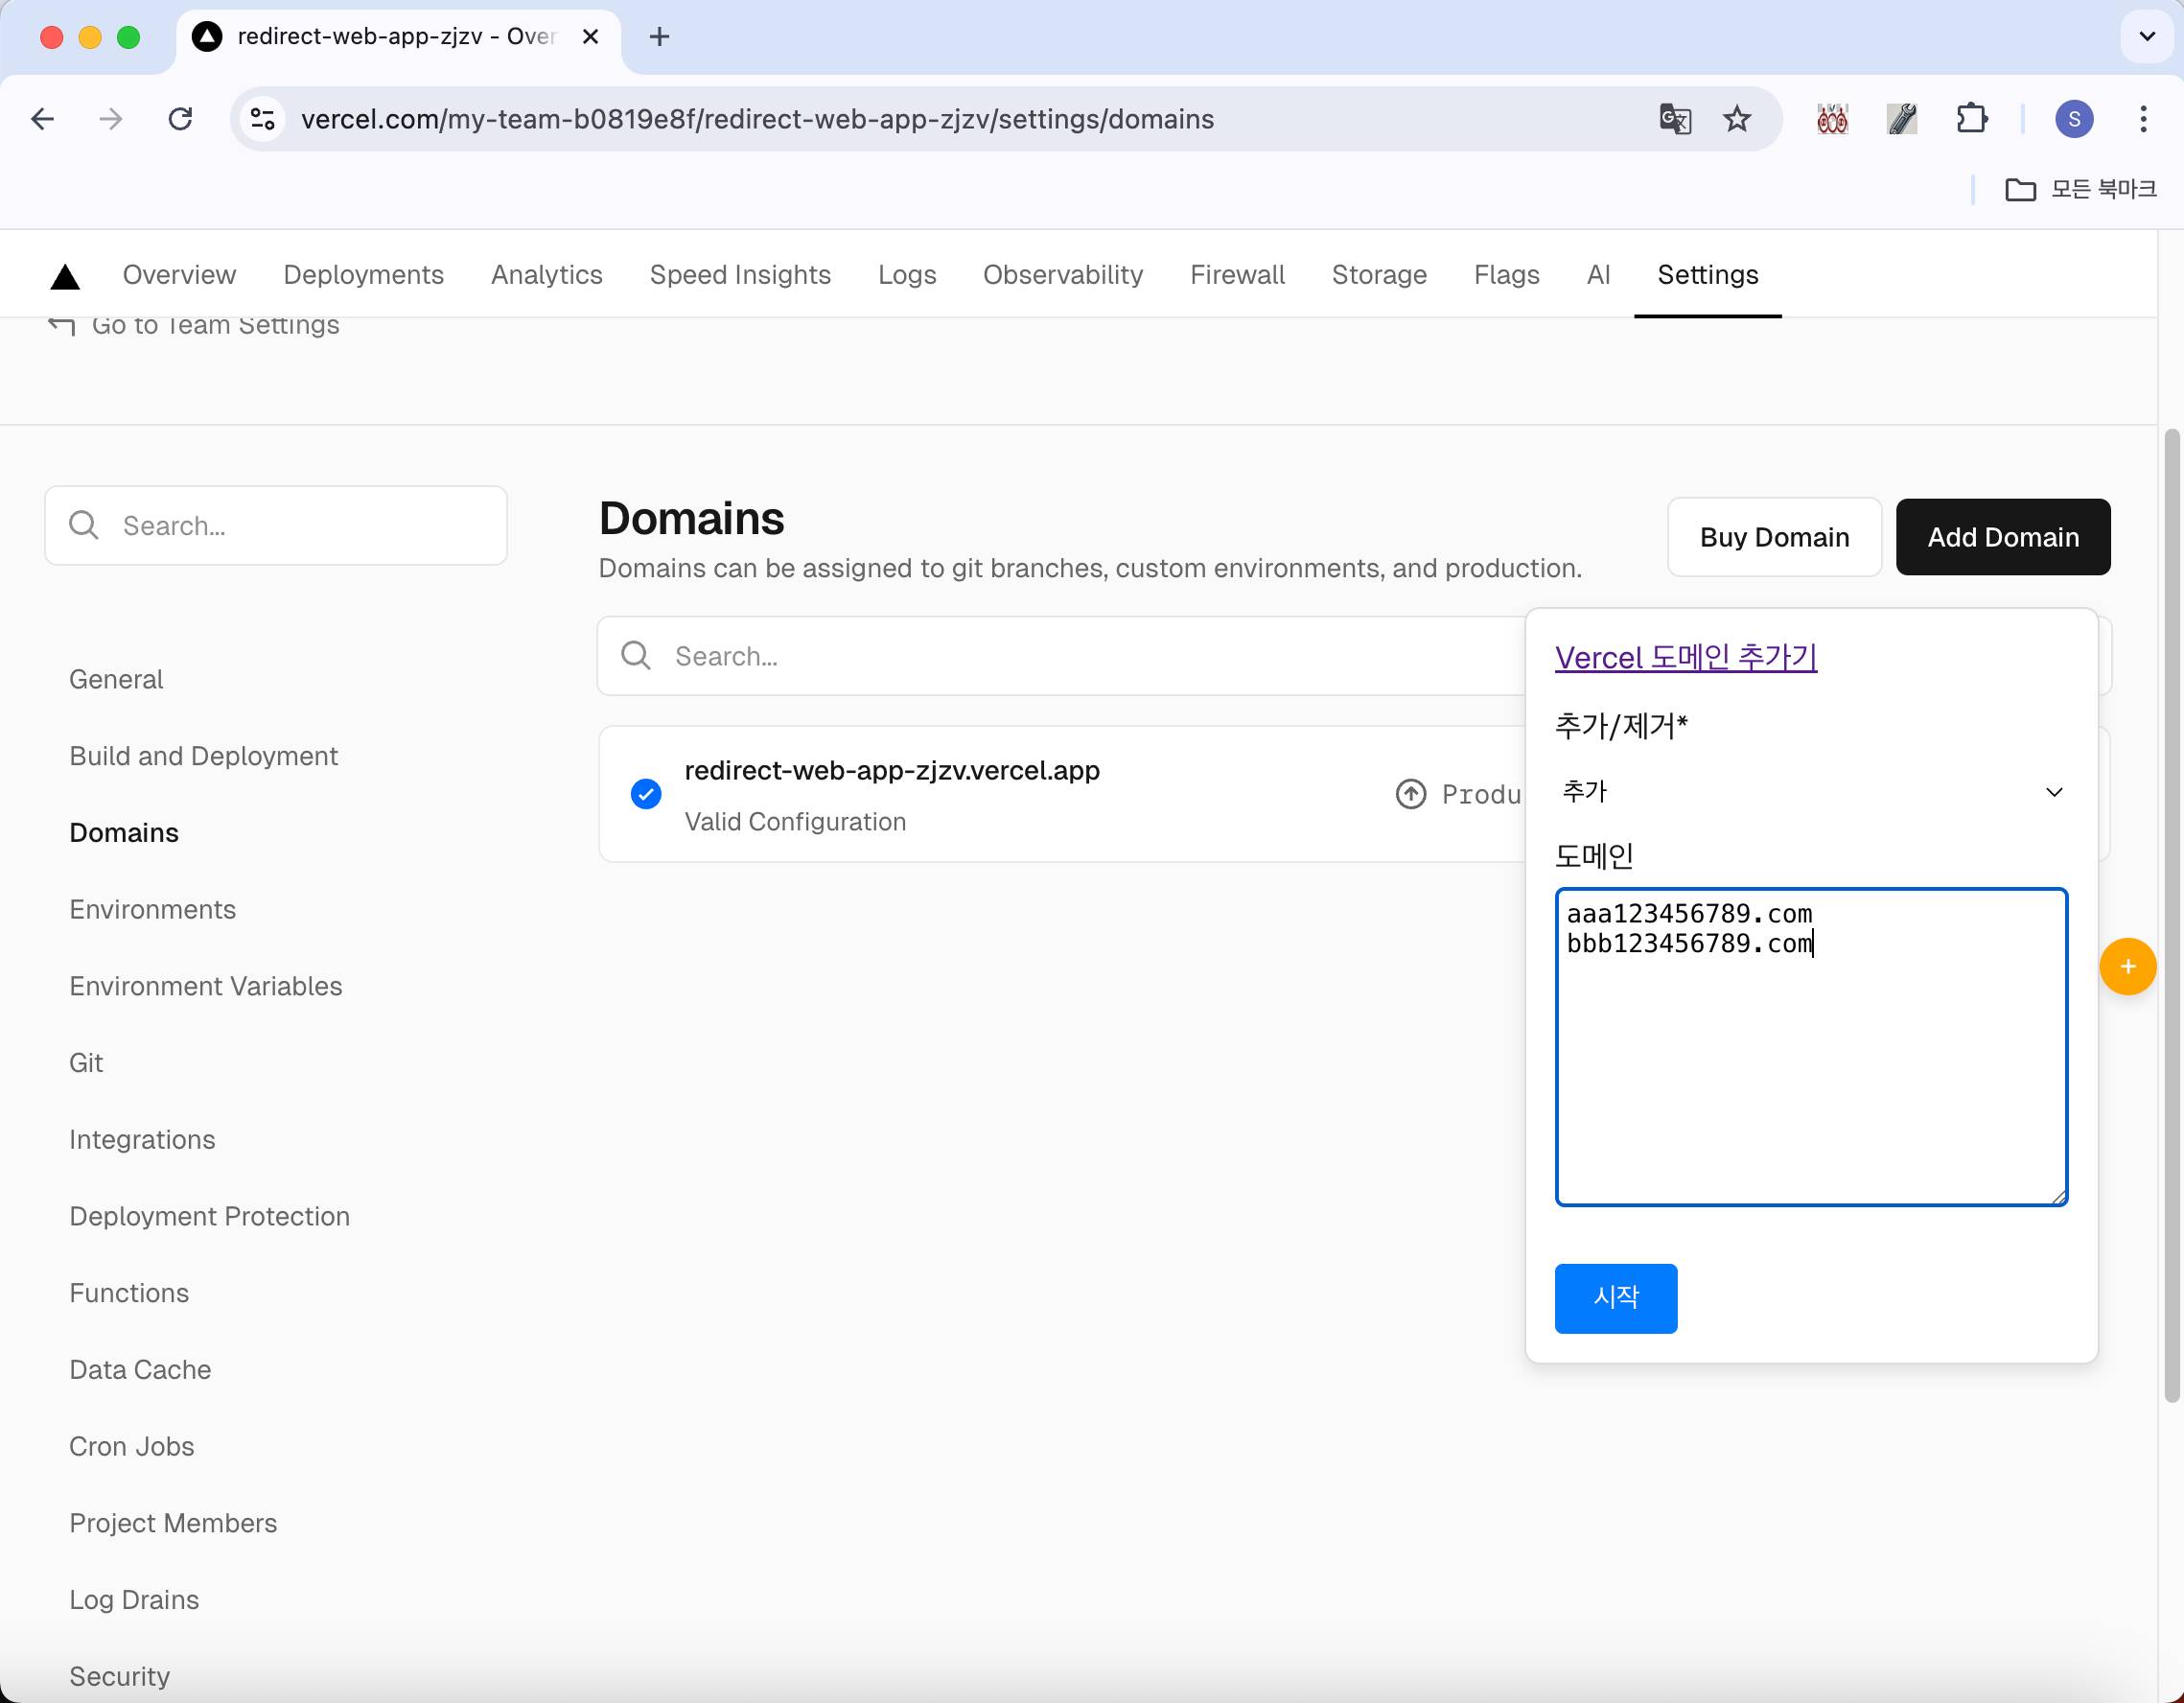Click the orange plus floating button
The width and height of the screenshot is (2184, 1703).
point(2127,966)
